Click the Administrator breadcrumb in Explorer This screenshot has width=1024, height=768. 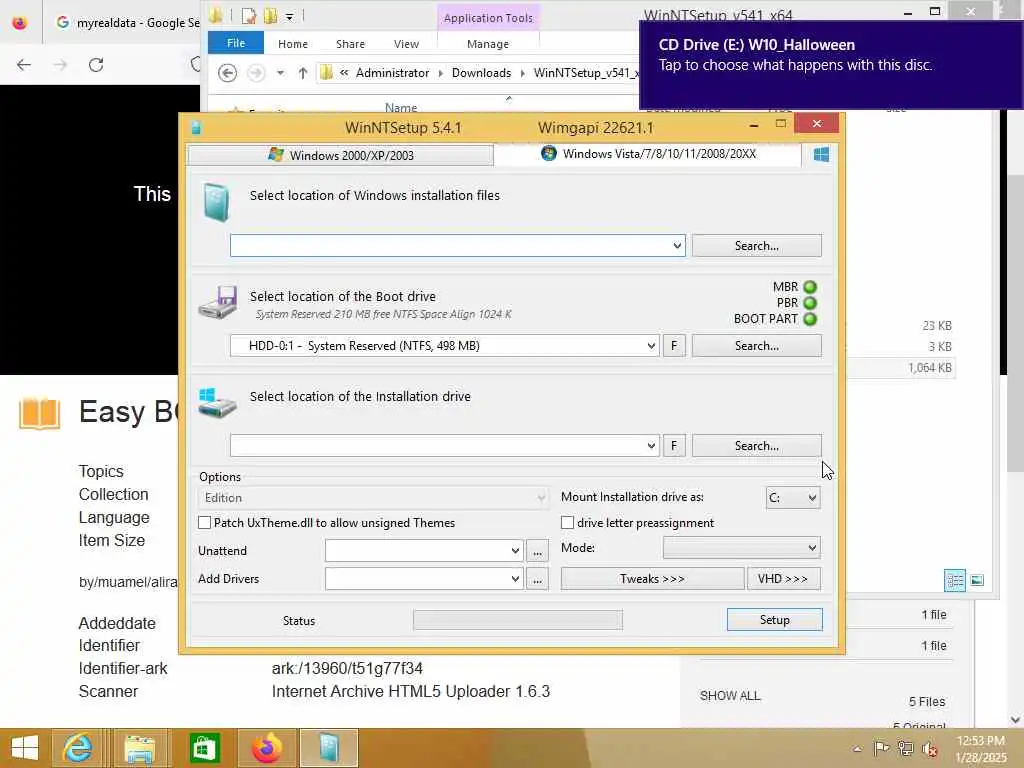click(392, 73)
